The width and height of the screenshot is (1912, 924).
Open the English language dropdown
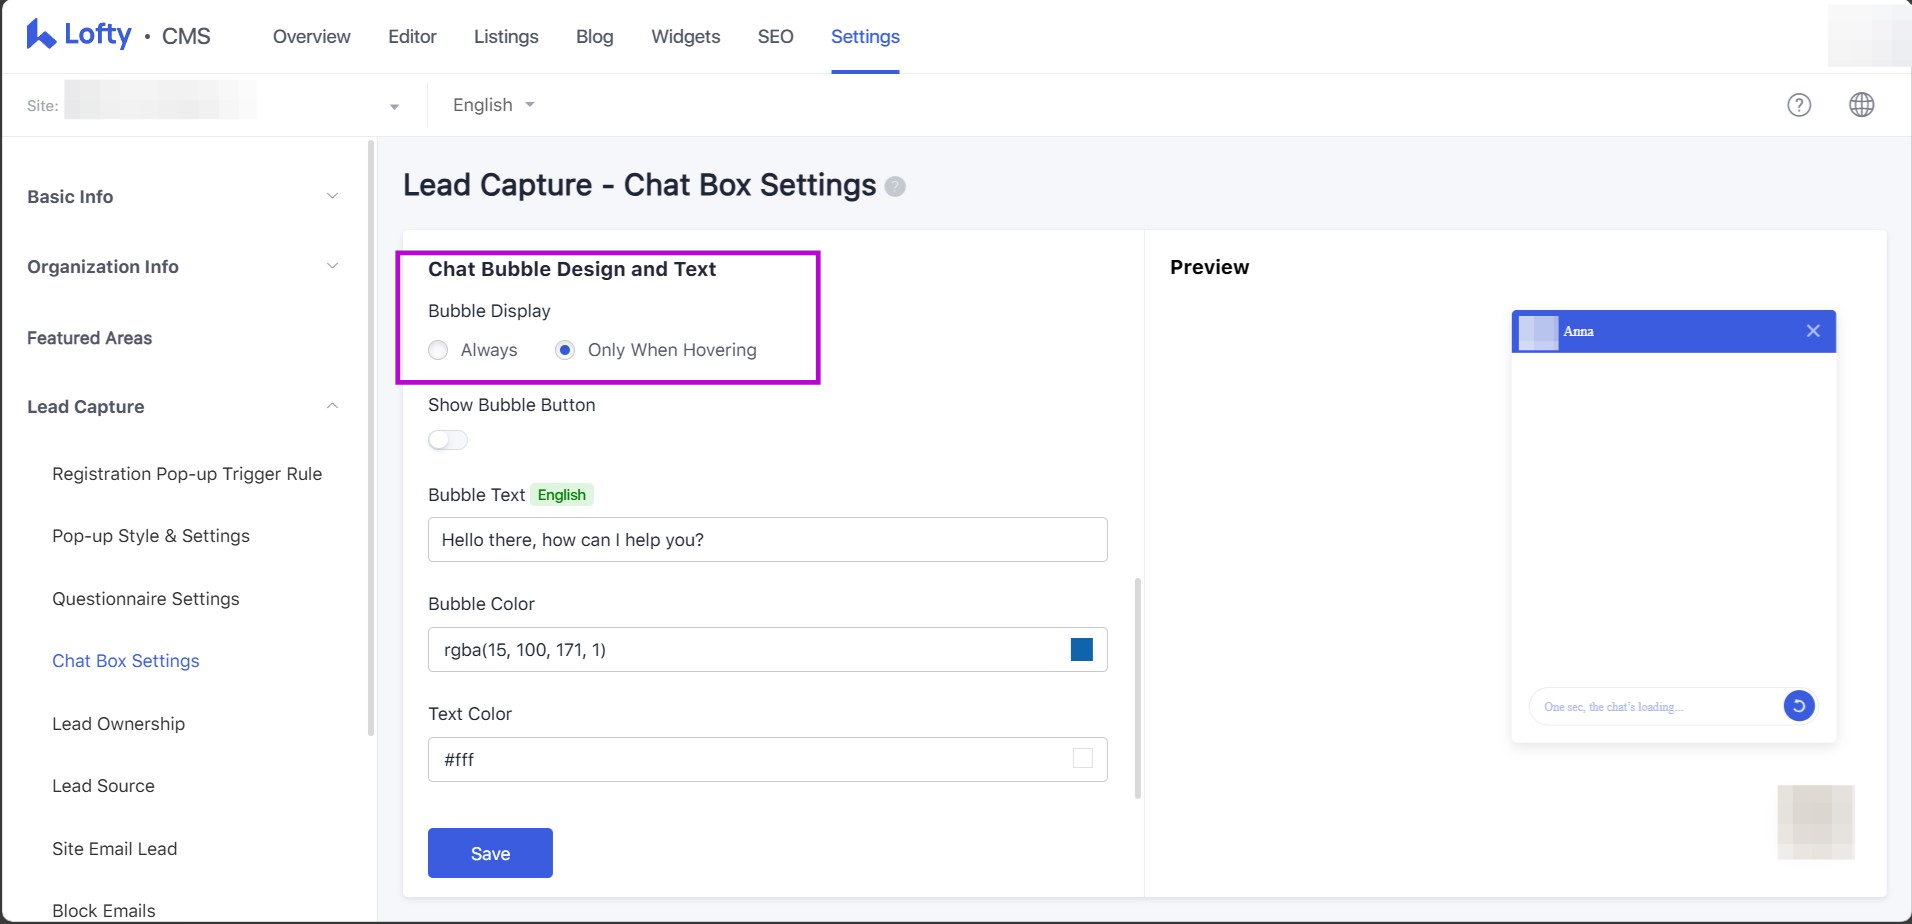[493, 105]
